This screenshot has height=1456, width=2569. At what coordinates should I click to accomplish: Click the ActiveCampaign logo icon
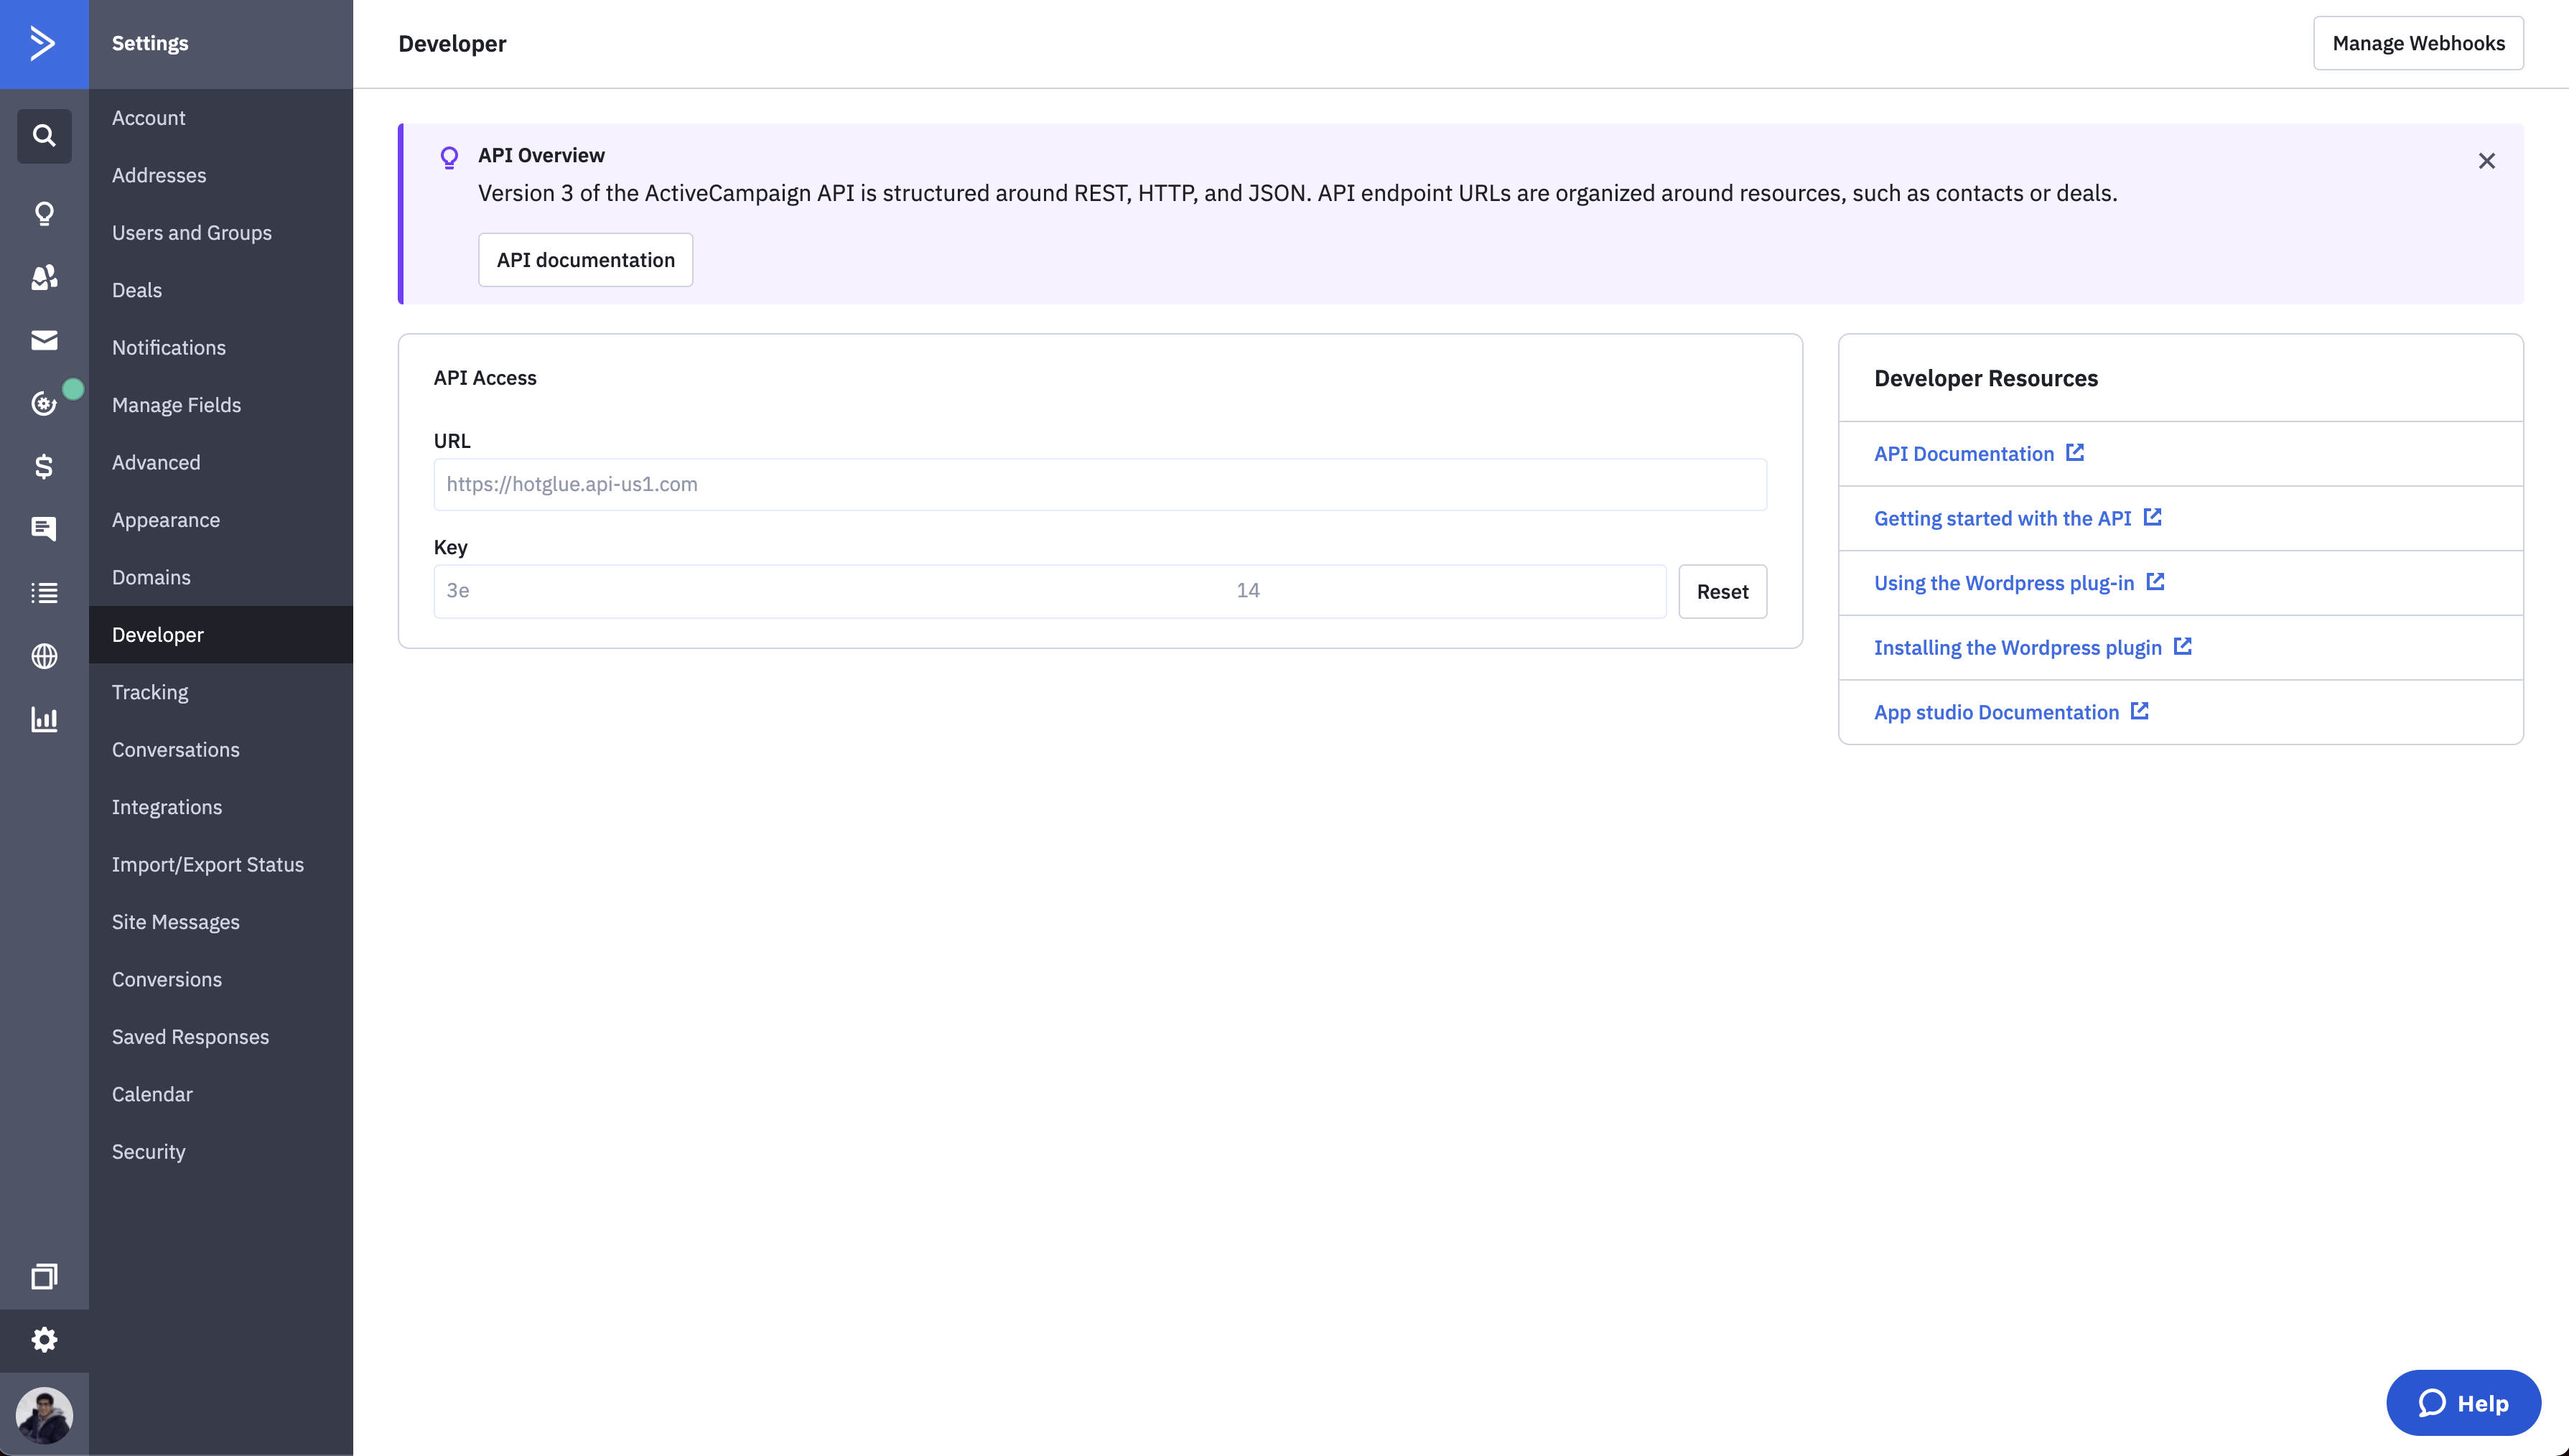[43, 43]
